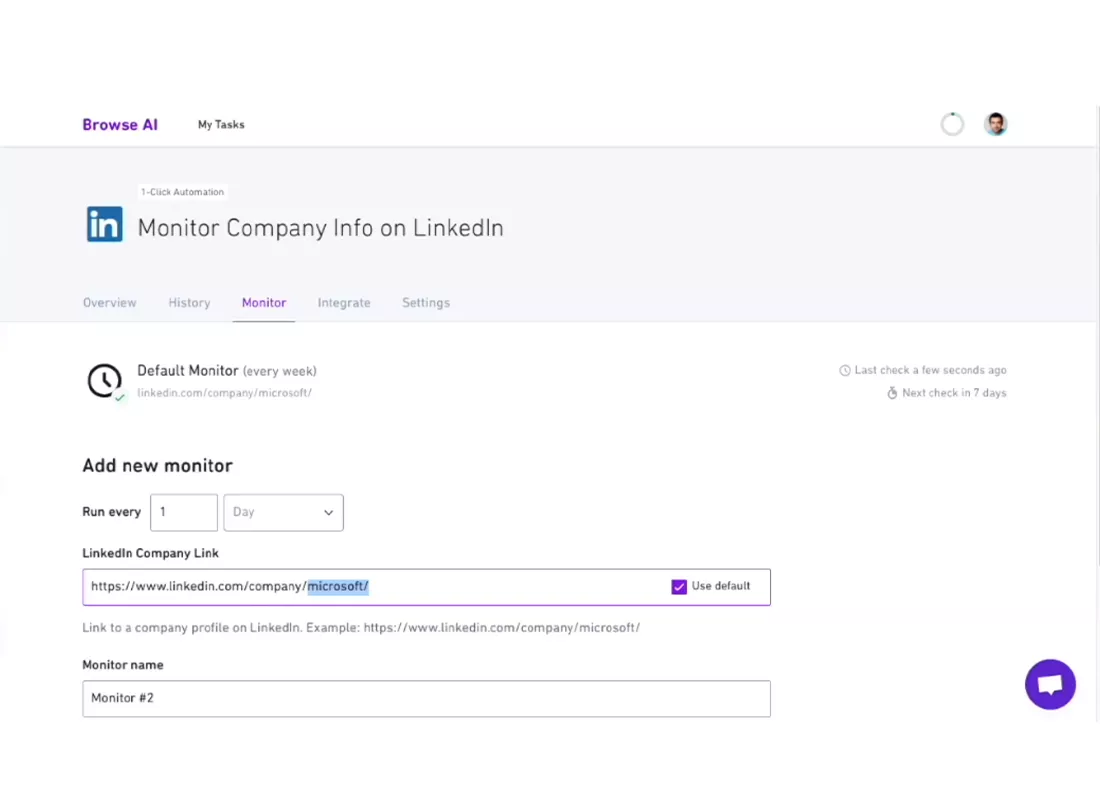Image resolution: width=1100 pixels, height=810 pixels.
Task: Click the Default Monitor clock icon
Action: pos(105,381)
